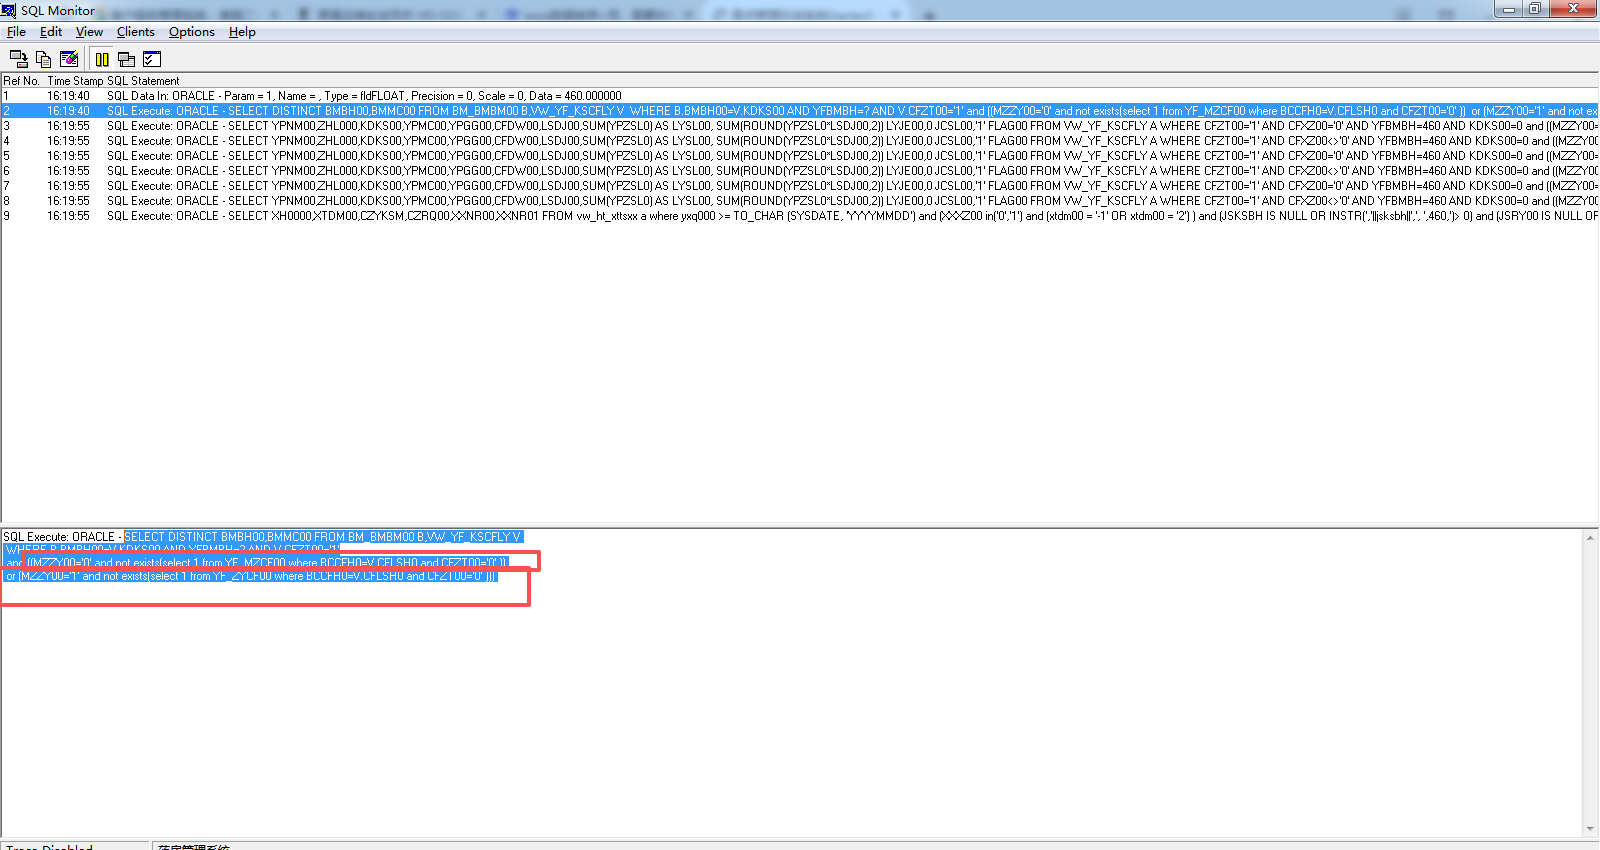
Task: Open the Options menu
Action: click(x=192, y=32)
